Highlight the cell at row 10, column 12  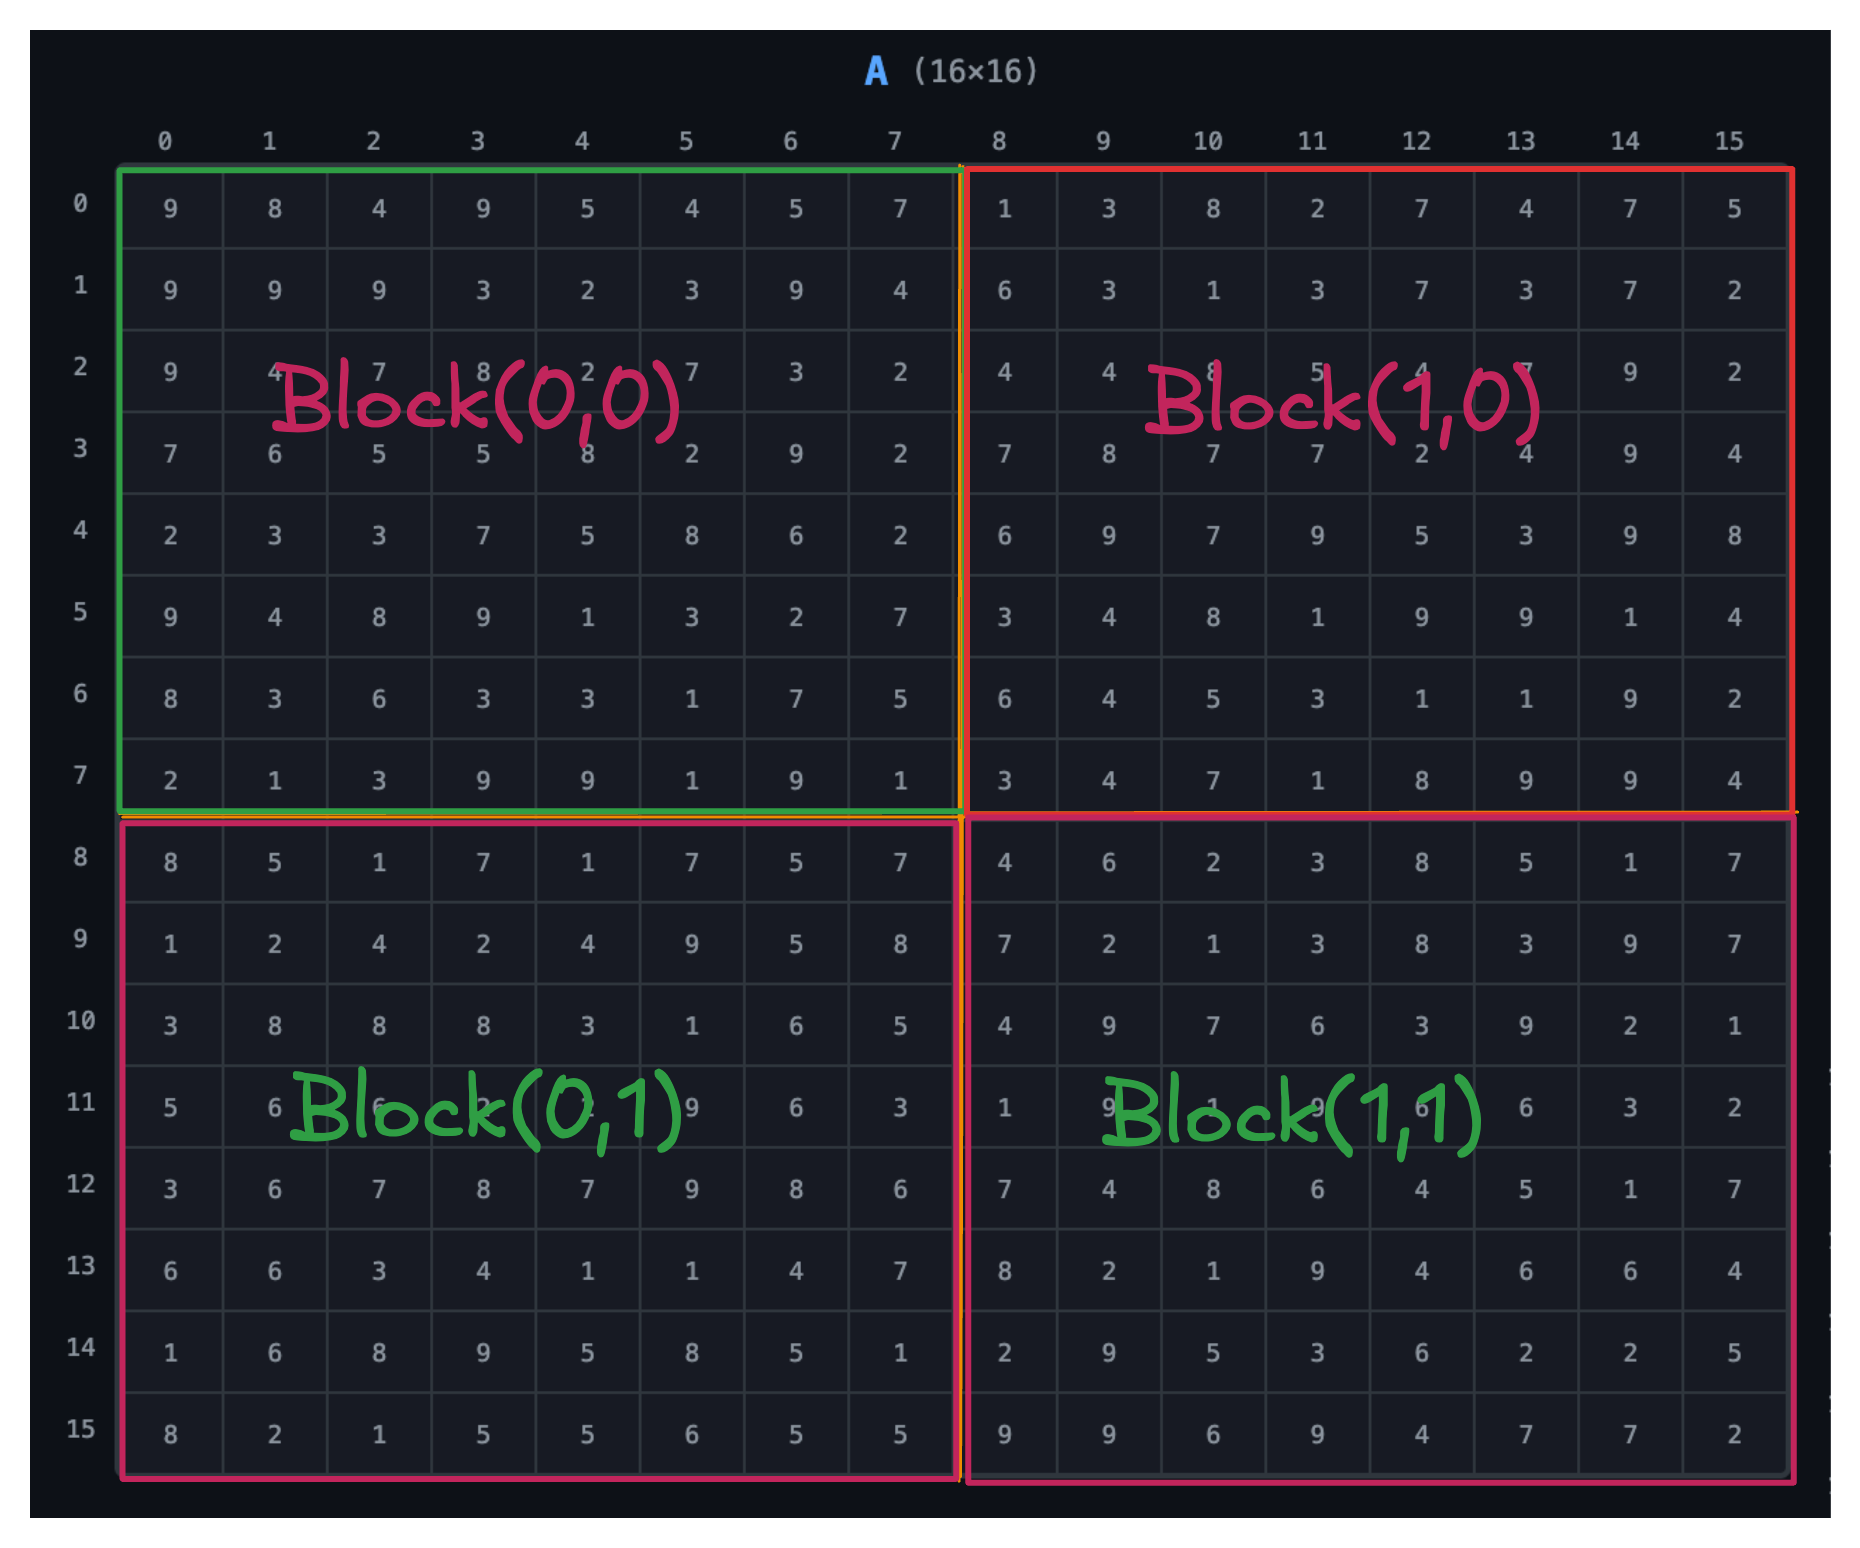(x=1421, y=1026)
